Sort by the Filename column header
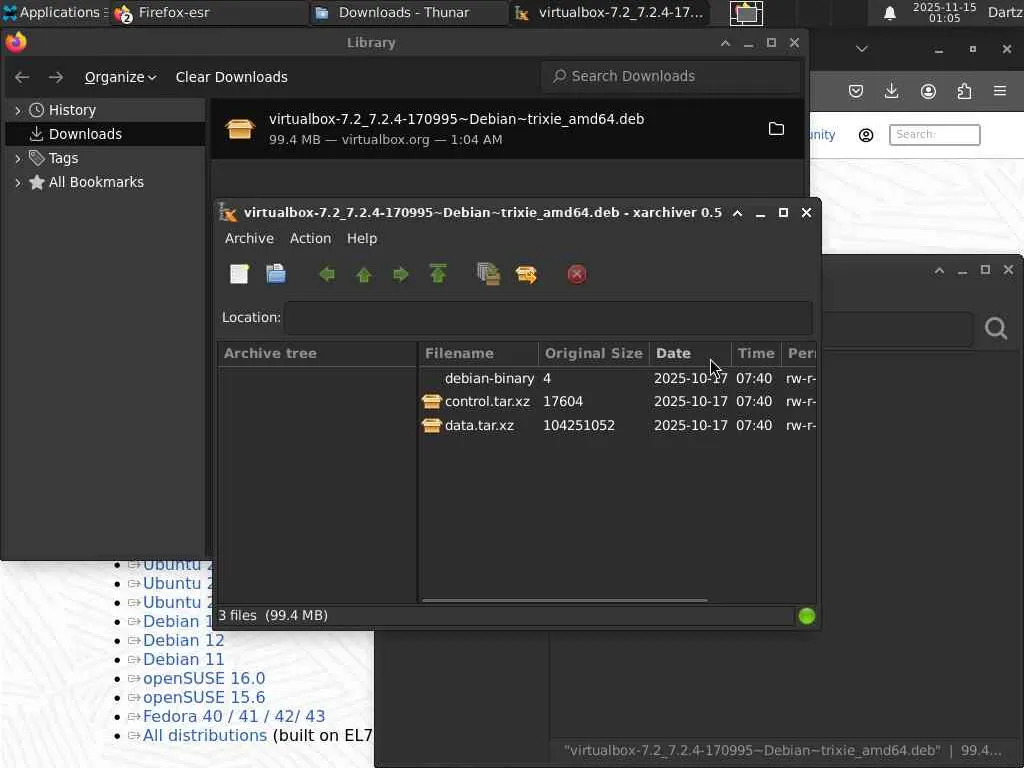The height and width of the screenshot is (768, 1024). coord(478,353)
